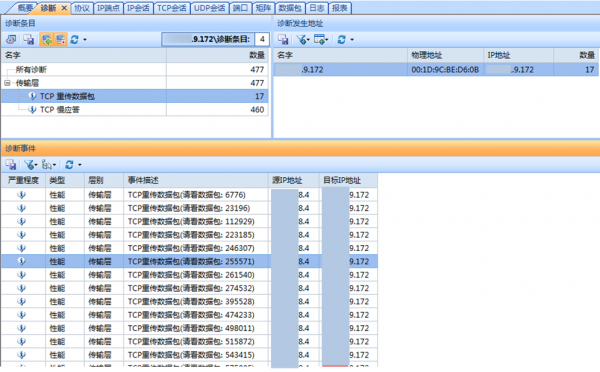The image size is (600, 372).
Task: Open refresh dropdown arrow in 诊断发生地址 toolbar
Action: point(352,39)
